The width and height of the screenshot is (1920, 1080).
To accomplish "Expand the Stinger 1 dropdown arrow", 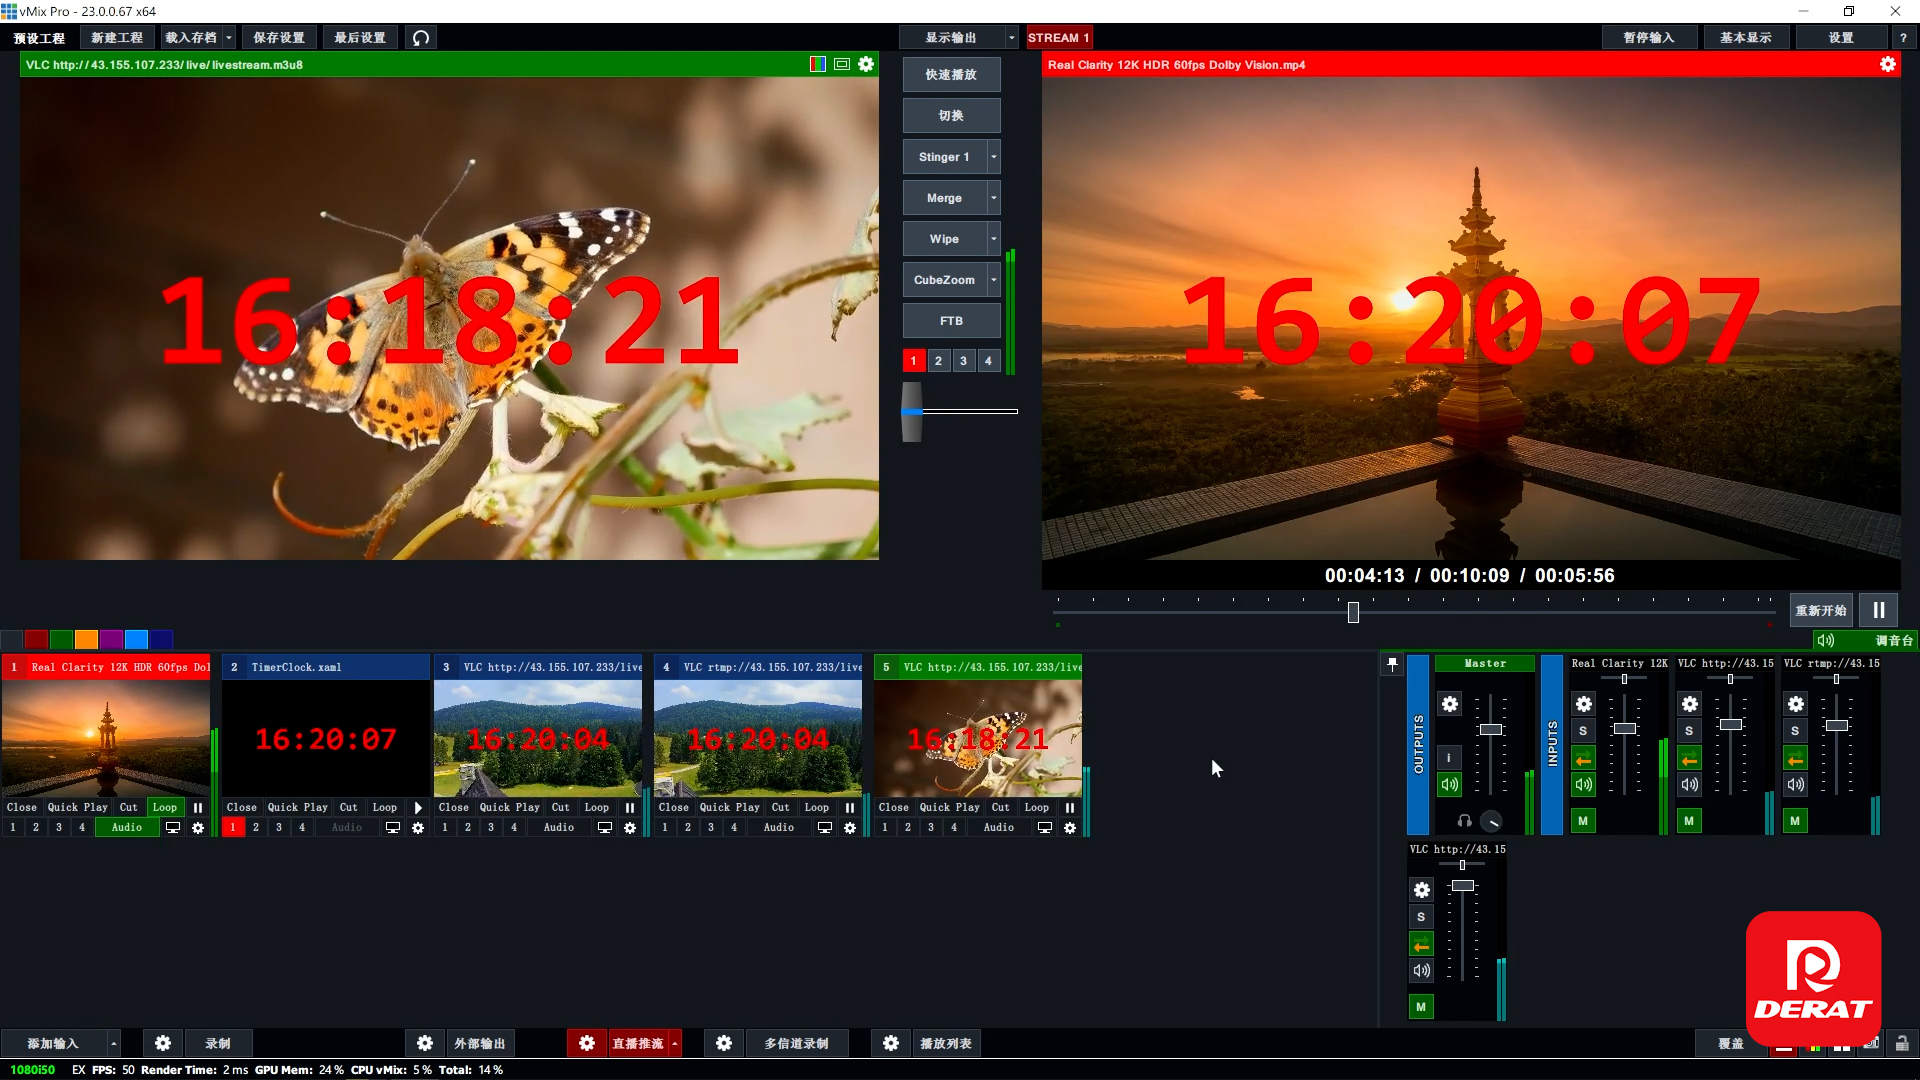I will click(x=993, y=157).
